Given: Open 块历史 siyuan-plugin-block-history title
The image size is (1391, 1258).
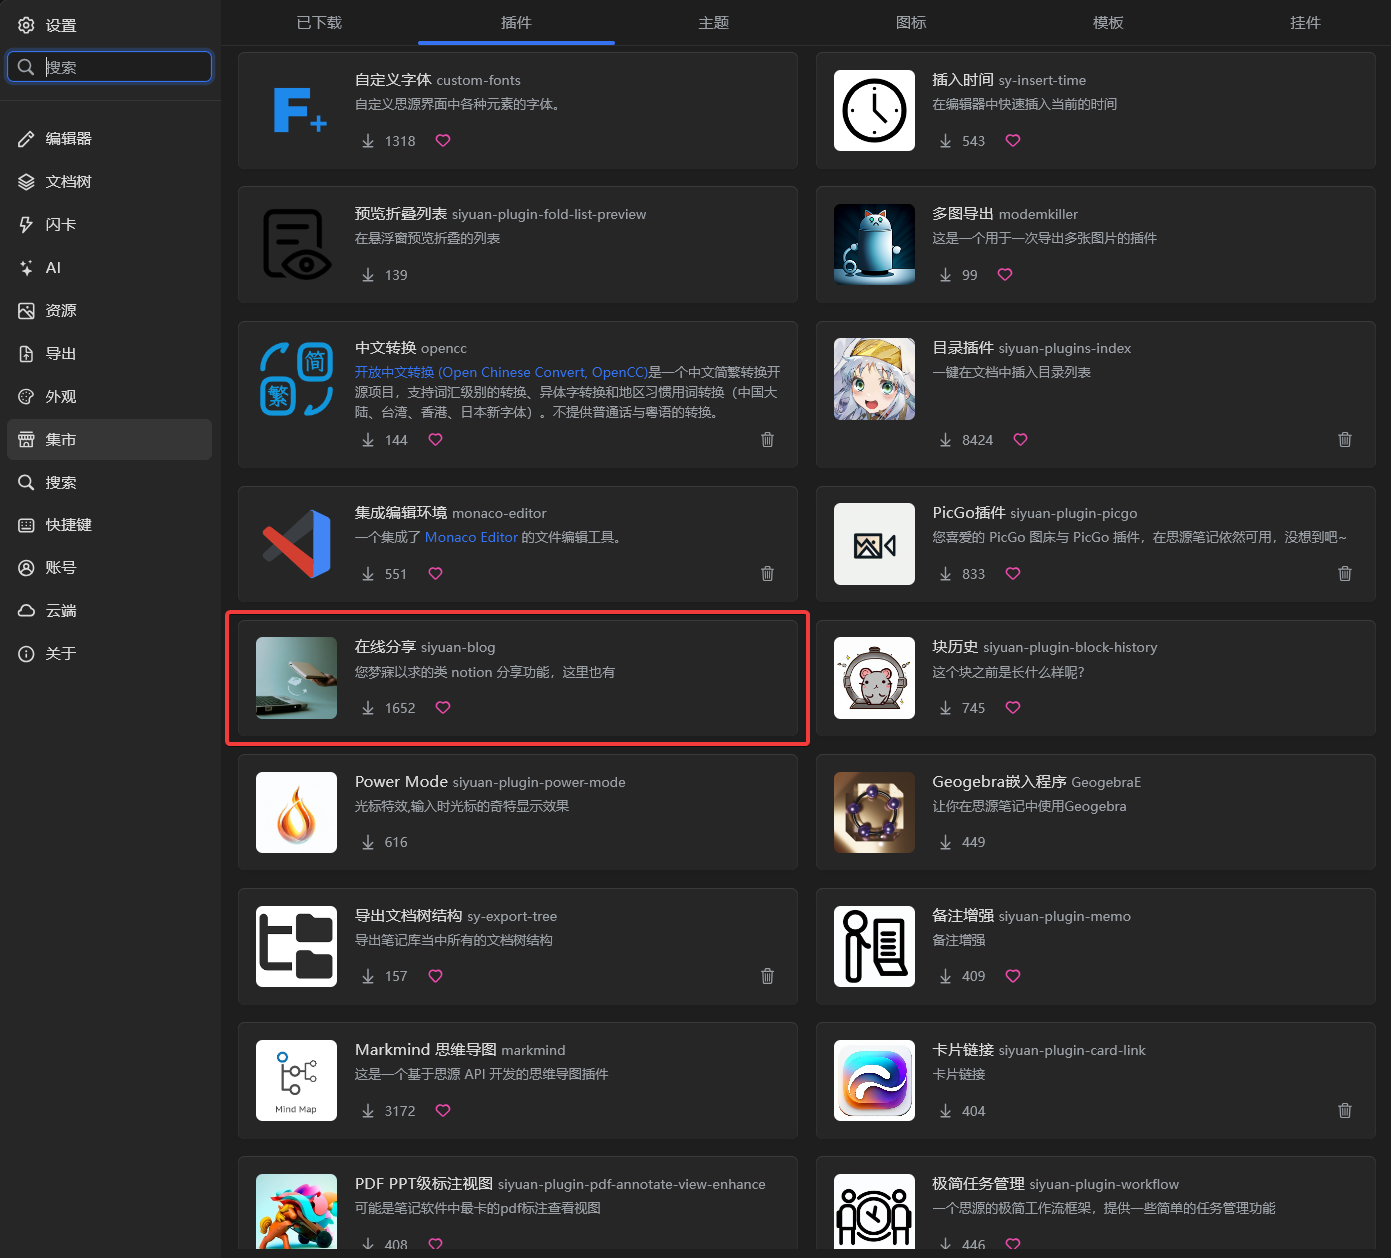Looking at the screenshot, I should tap(1045, 647).
